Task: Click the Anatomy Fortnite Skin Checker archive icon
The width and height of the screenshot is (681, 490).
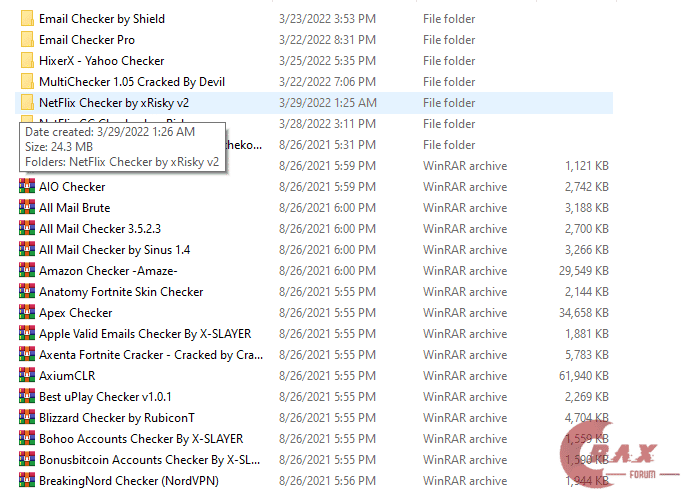Action: point(27,291)
